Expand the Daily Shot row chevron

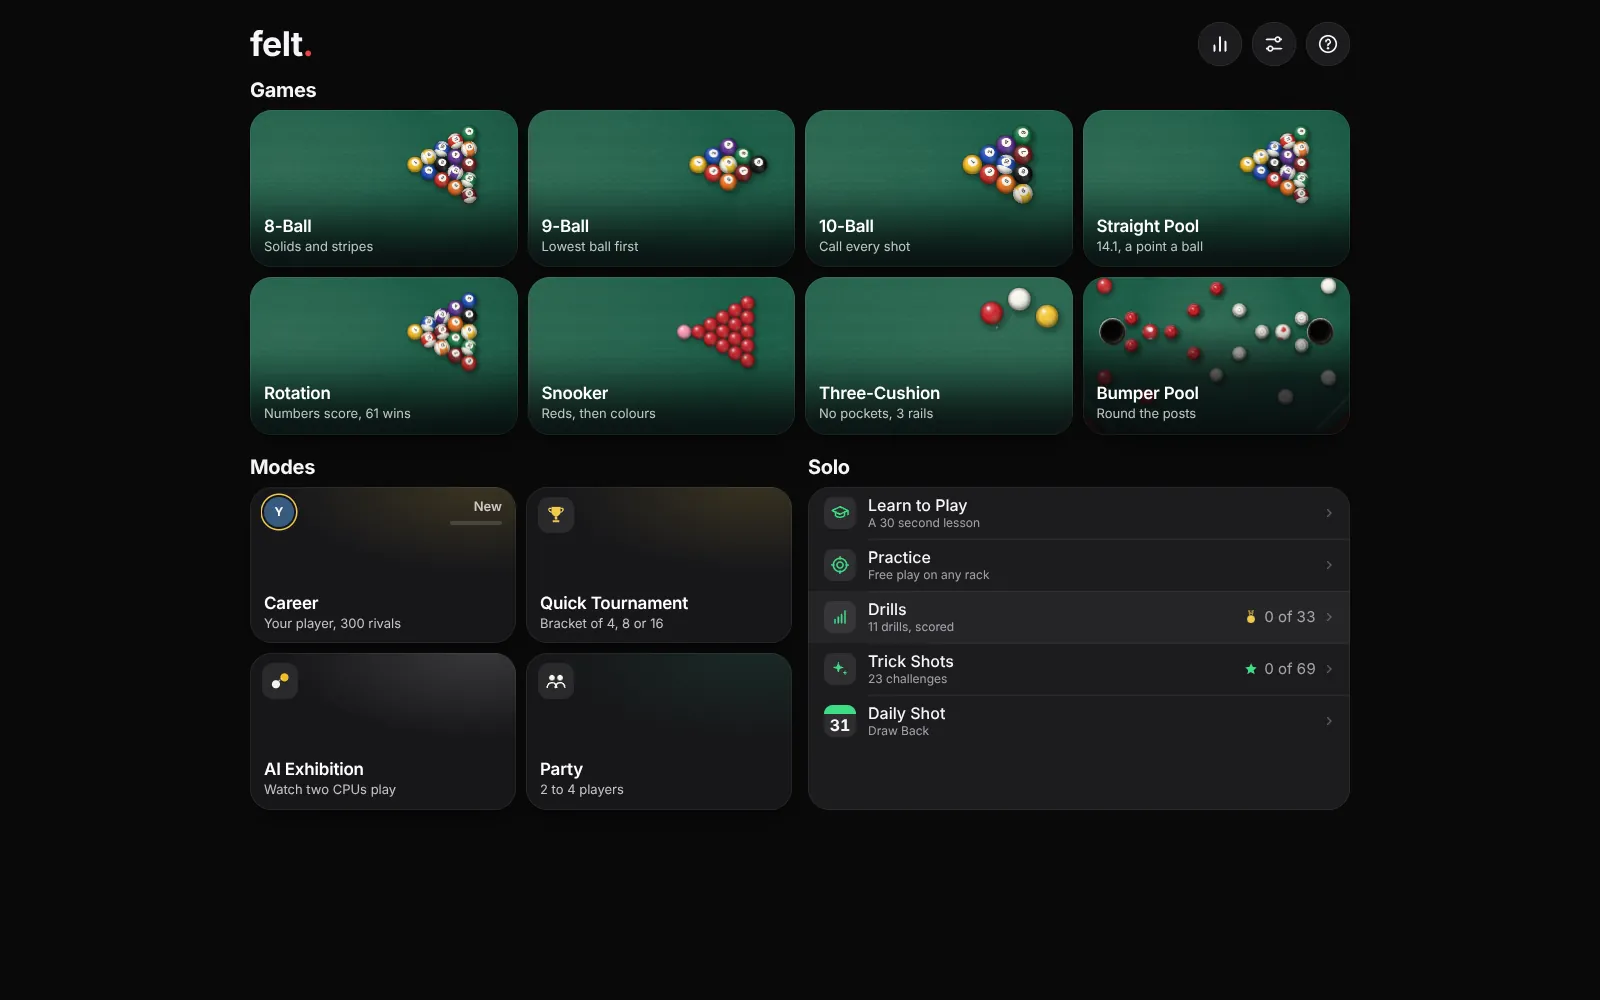(1329, 721)
